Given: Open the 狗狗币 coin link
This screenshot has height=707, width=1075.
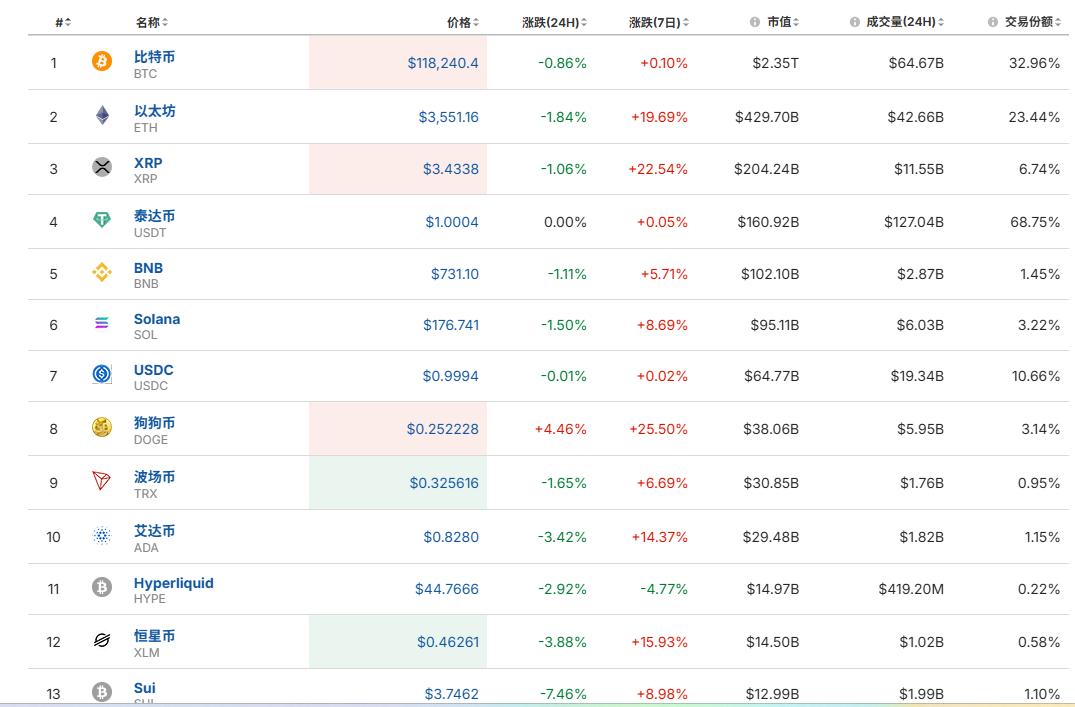Looking at the screenshot, I should (x=154, y=422).
